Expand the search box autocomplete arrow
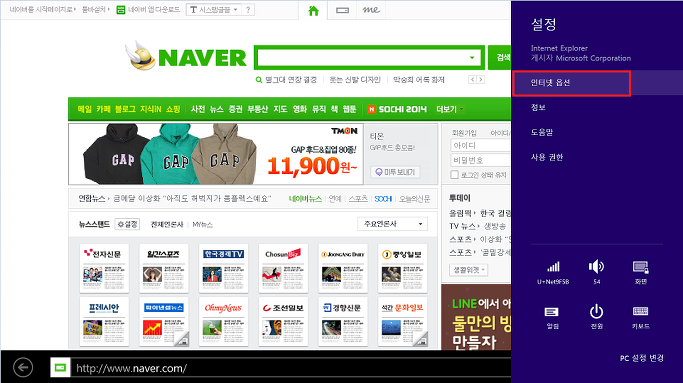Viewport: 683px width, 383px height. pyautogui.click(x=472, y=58)
